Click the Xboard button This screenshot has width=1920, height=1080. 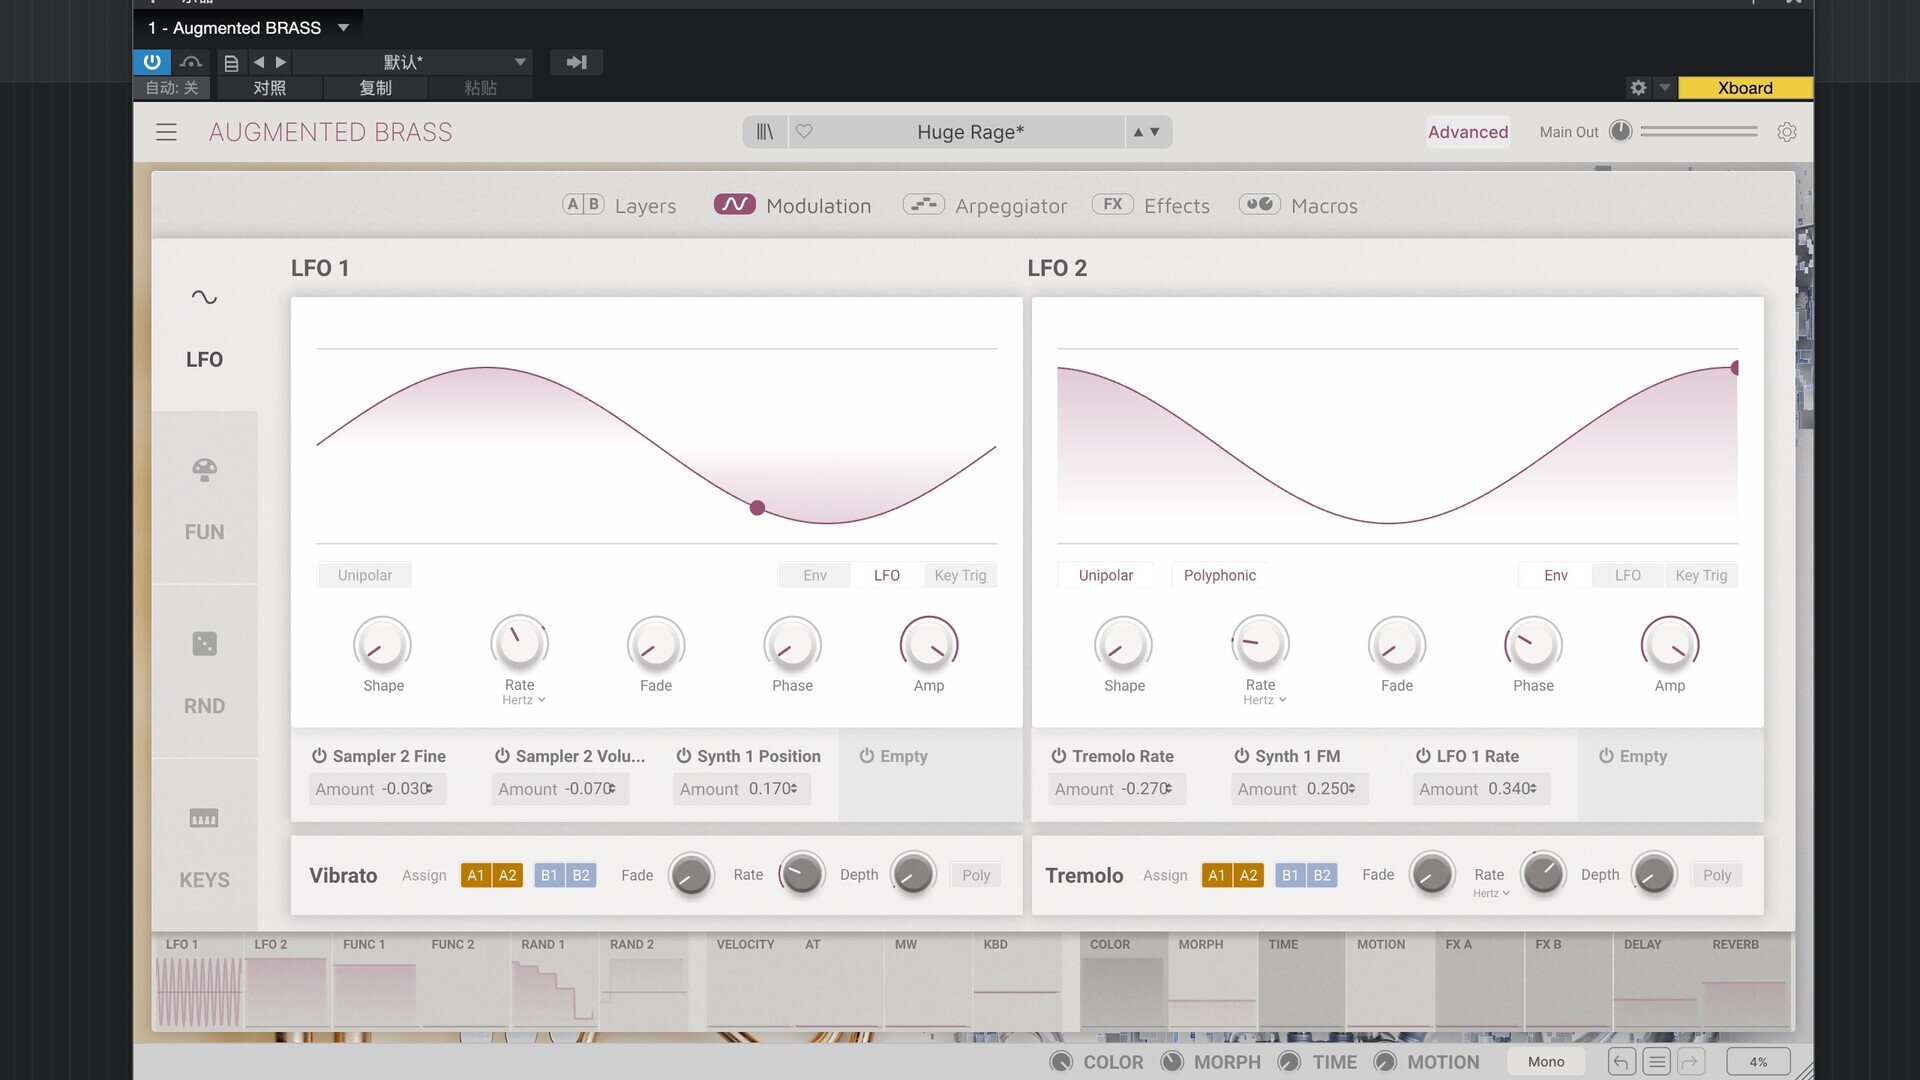pos(1745,88)
